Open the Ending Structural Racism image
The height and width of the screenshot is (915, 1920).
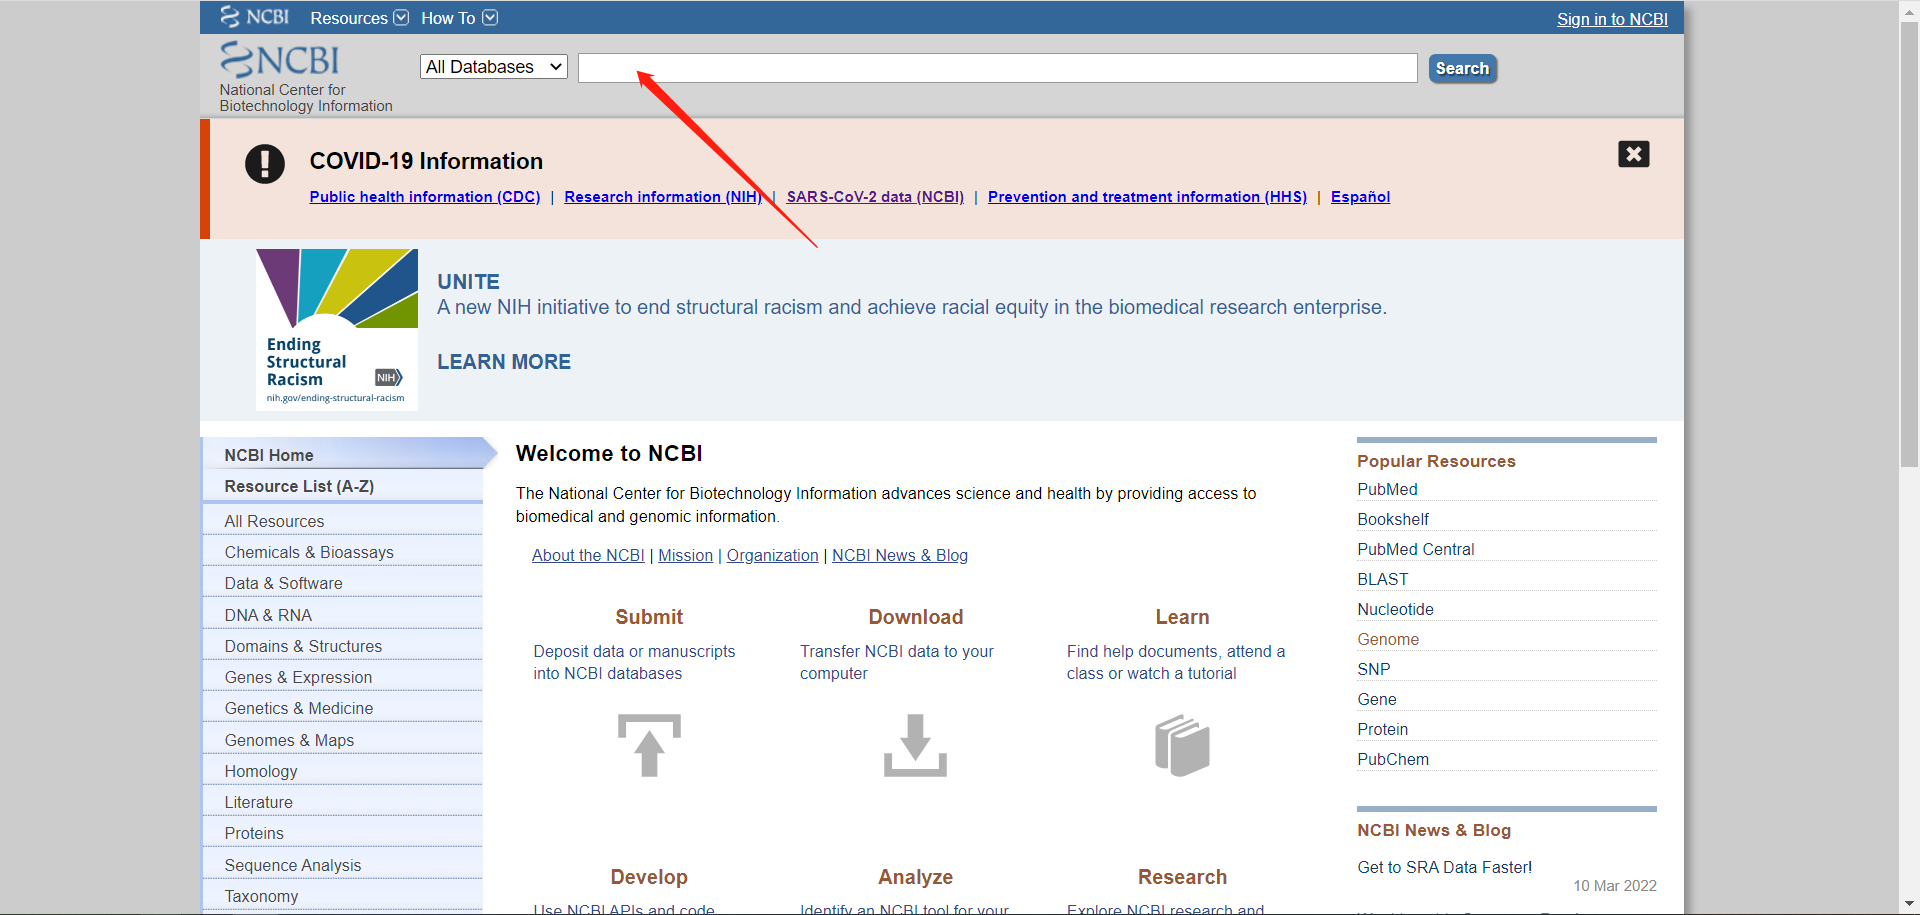point(337,329)
